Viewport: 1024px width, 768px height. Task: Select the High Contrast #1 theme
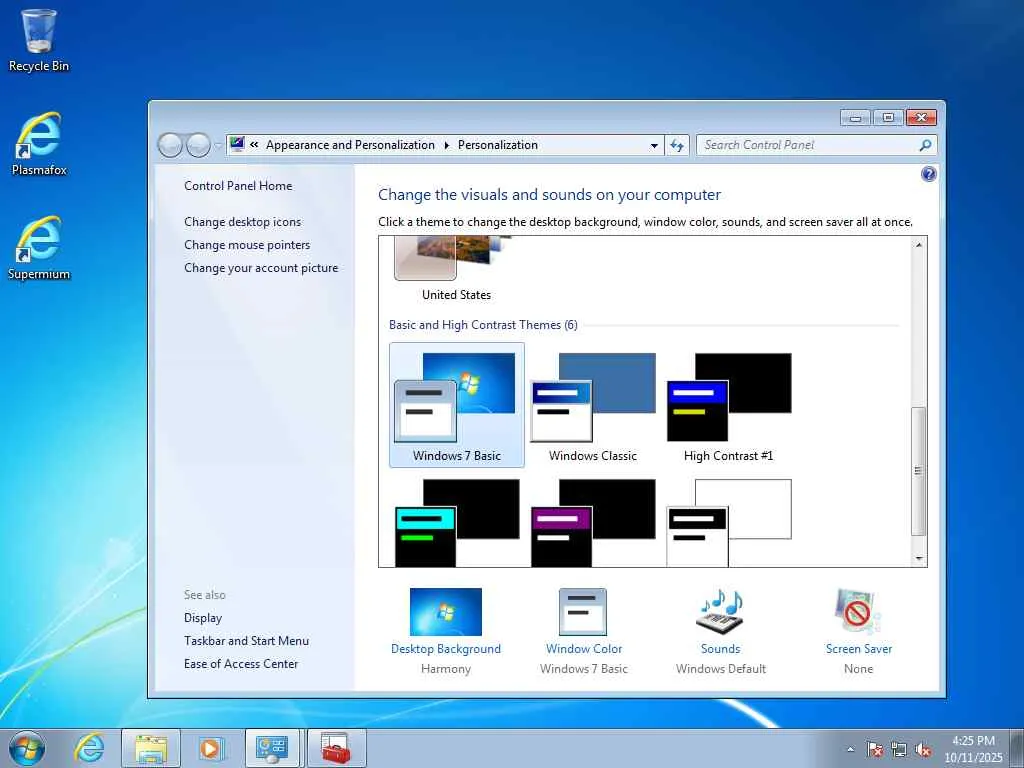click(728, 405)
